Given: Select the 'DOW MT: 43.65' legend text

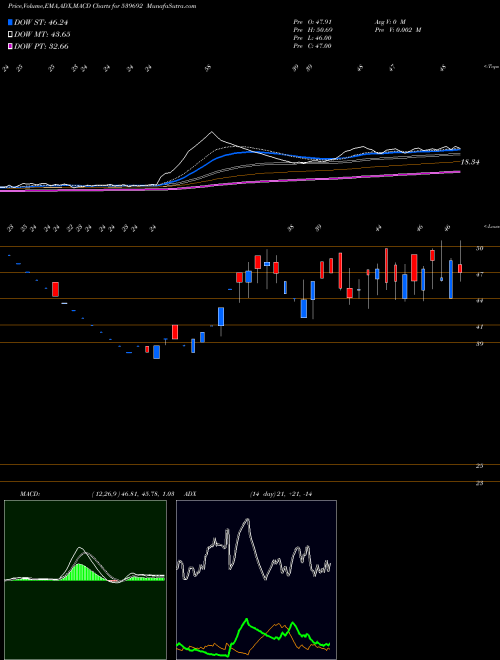Looking at the screenshot, I should click(42, 35).
